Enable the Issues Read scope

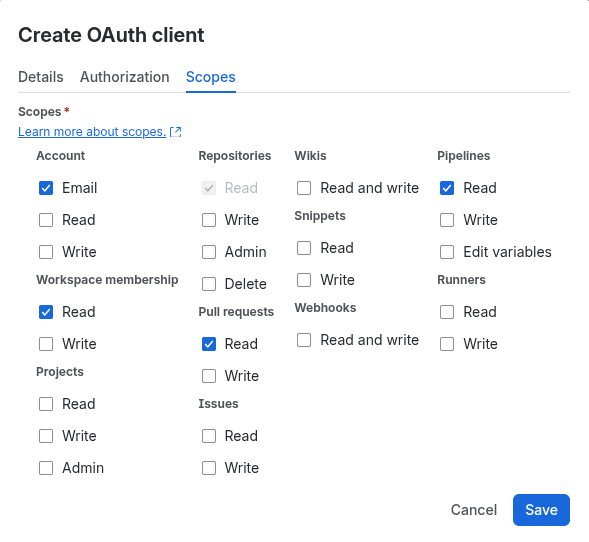pyautogui.click(x=209, y=436)
